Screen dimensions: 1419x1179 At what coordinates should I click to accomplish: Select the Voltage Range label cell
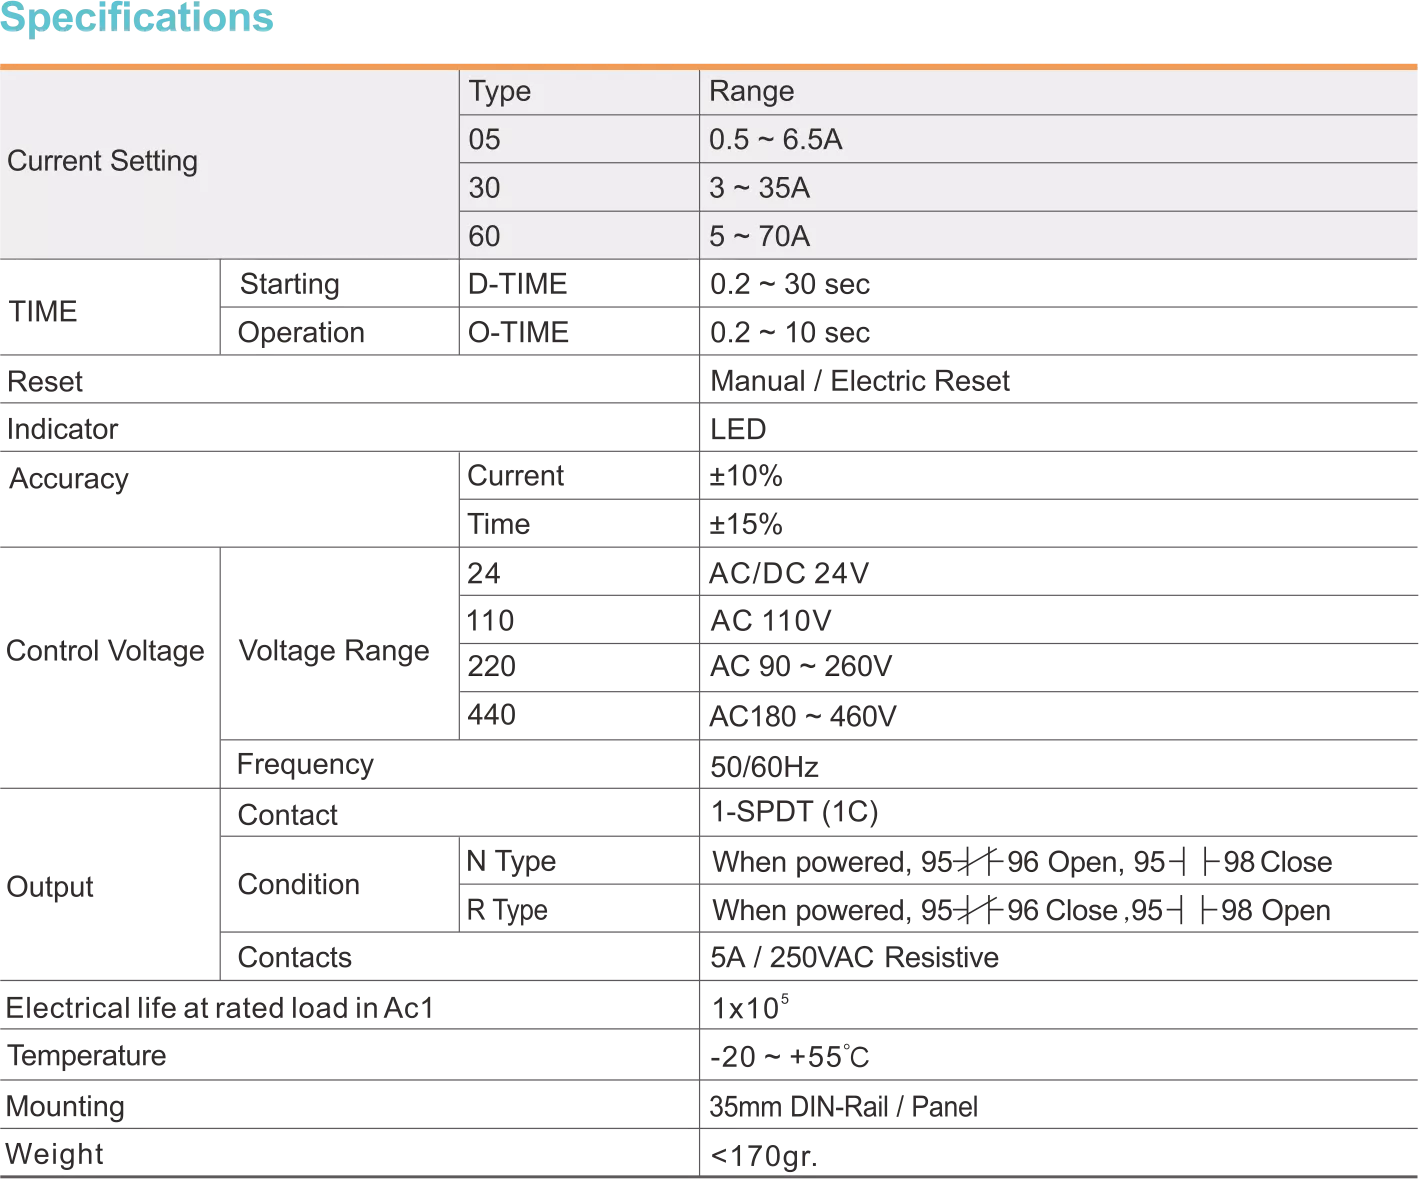coord(331,649)
